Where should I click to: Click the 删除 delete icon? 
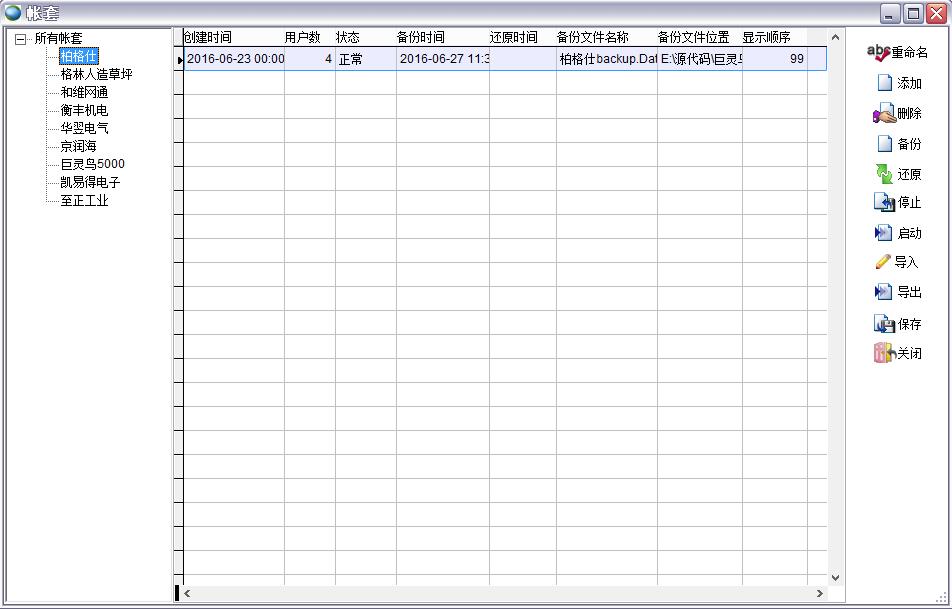coord(883,114)
